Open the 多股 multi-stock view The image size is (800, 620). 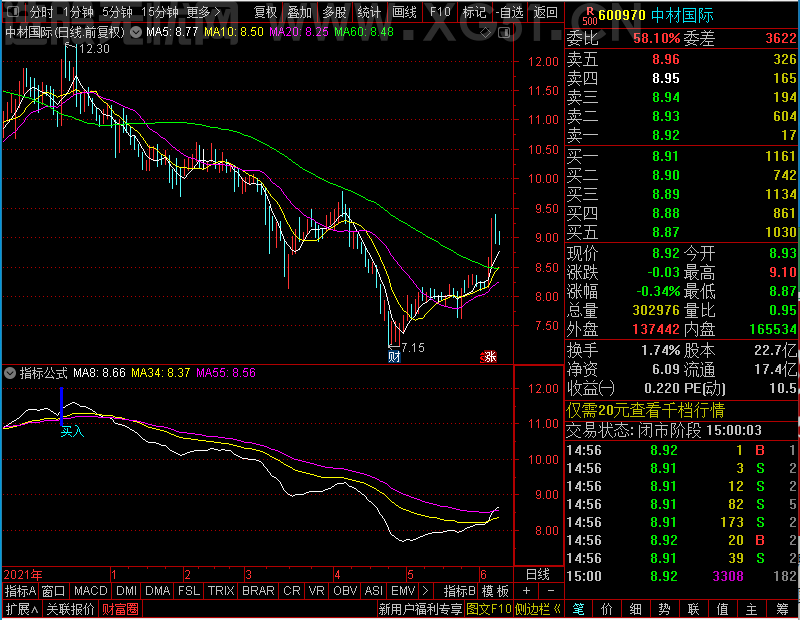(334, 12)
